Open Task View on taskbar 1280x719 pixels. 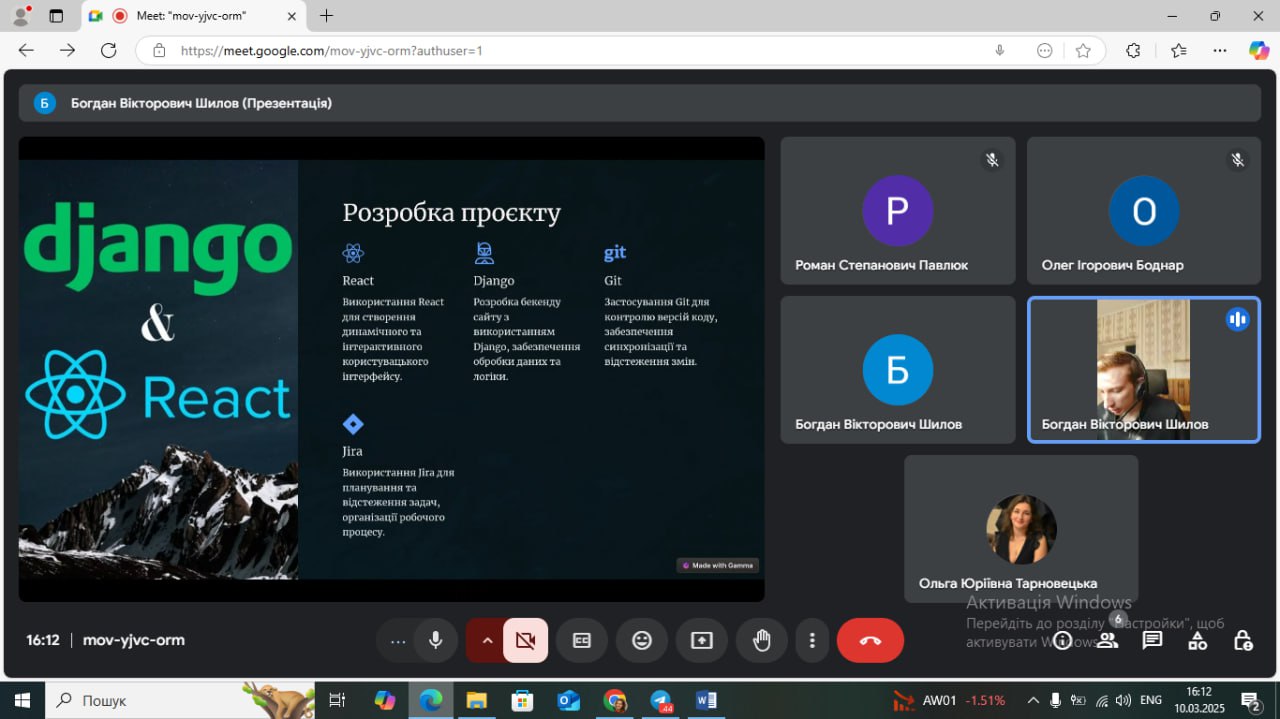pyautogui.click(x=337, y=700)
